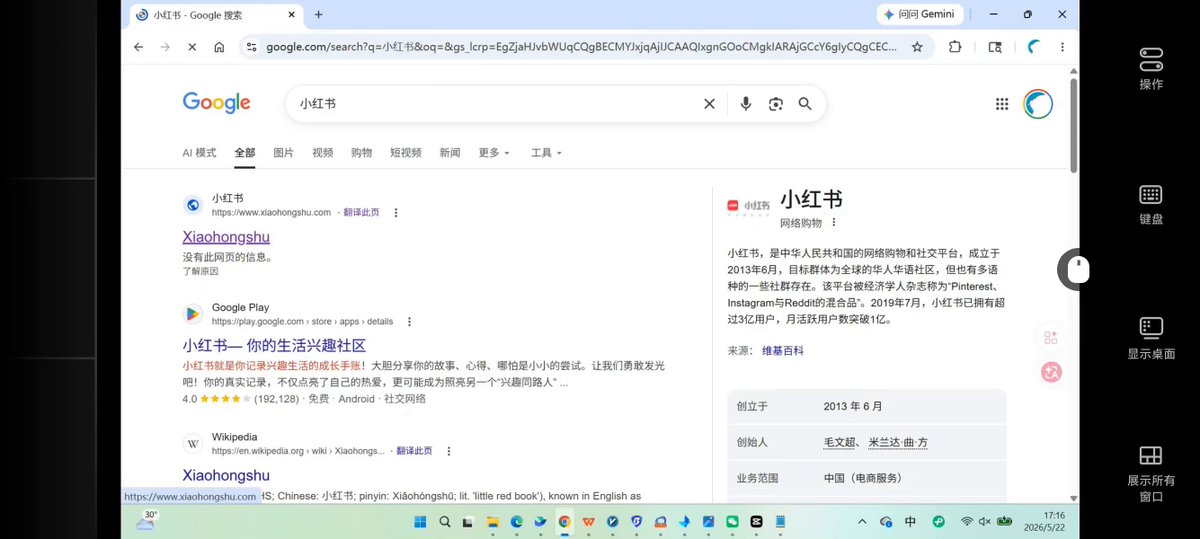1200x539 pixels.
Task: Open 小红书— 你的生活兴趣社区 Google Play link
Action: (274, 345)
